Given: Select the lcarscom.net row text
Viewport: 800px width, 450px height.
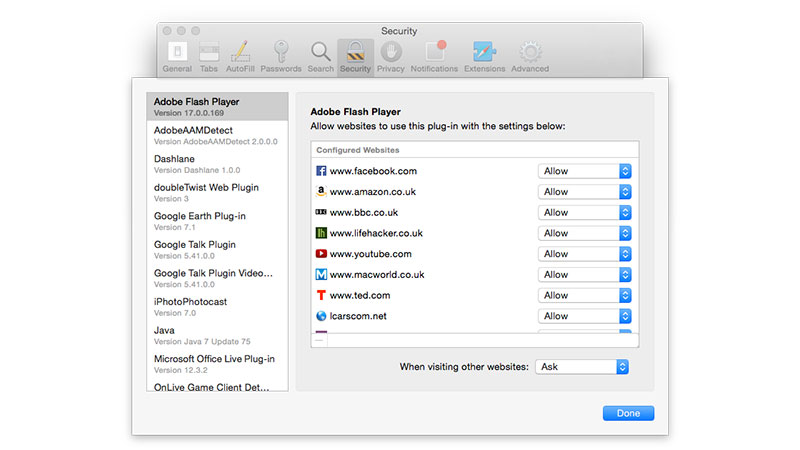Looking at the screenshot, I should coord(358,316).
